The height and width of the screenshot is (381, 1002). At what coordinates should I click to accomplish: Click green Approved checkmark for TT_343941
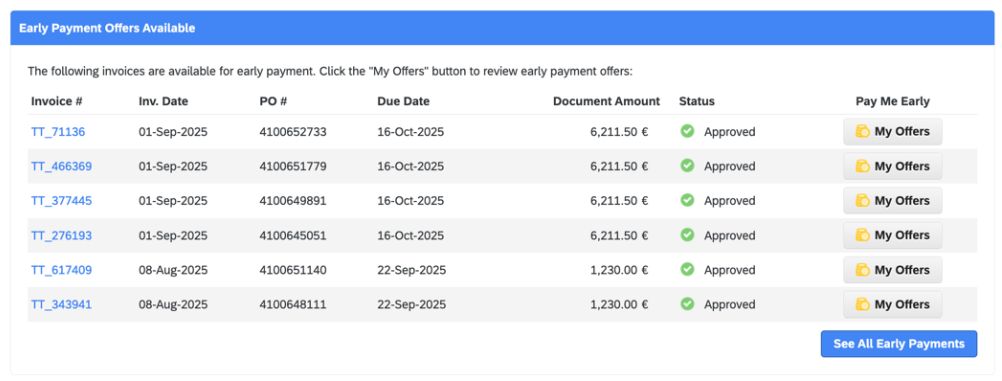tap(687, 304)
